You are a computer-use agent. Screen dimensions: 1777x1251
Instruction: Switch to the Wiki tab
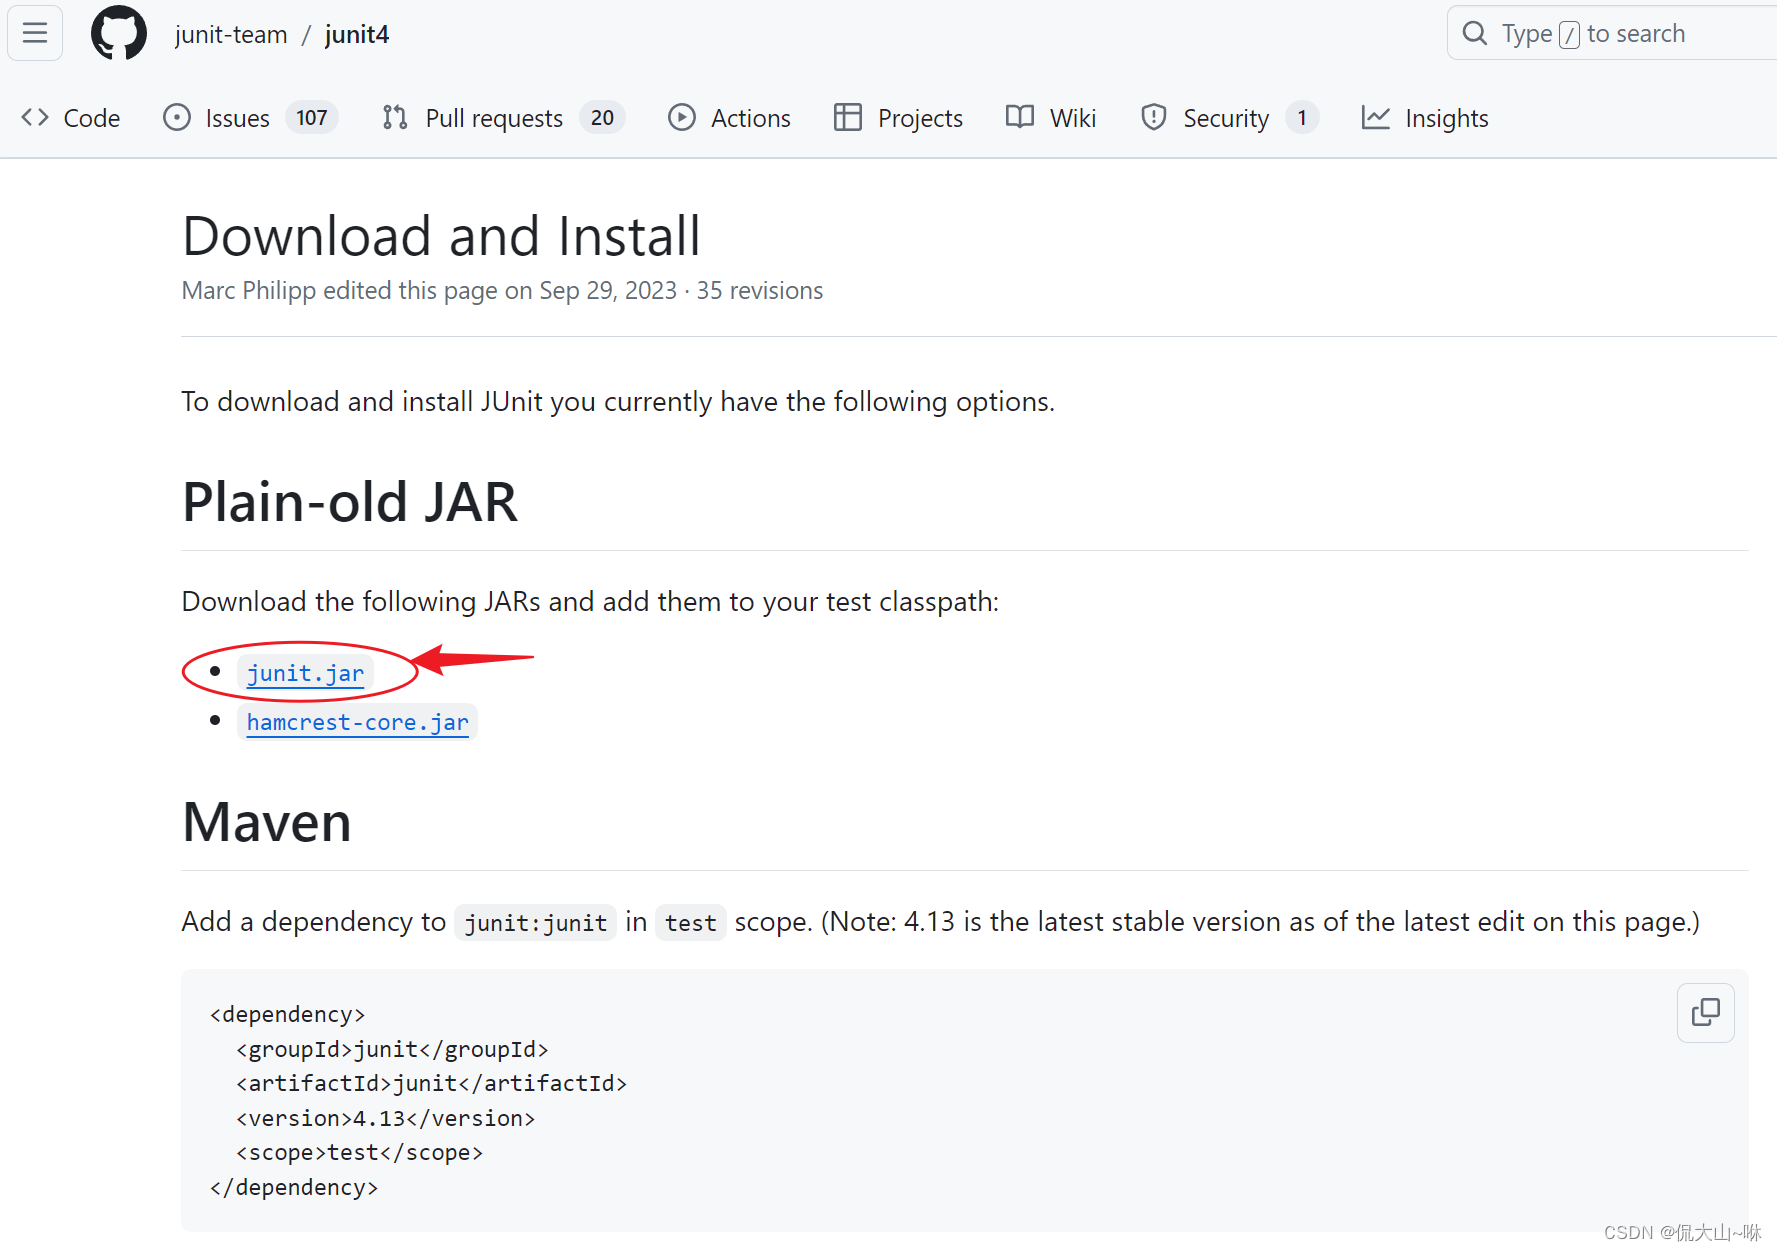[1051, 118]
